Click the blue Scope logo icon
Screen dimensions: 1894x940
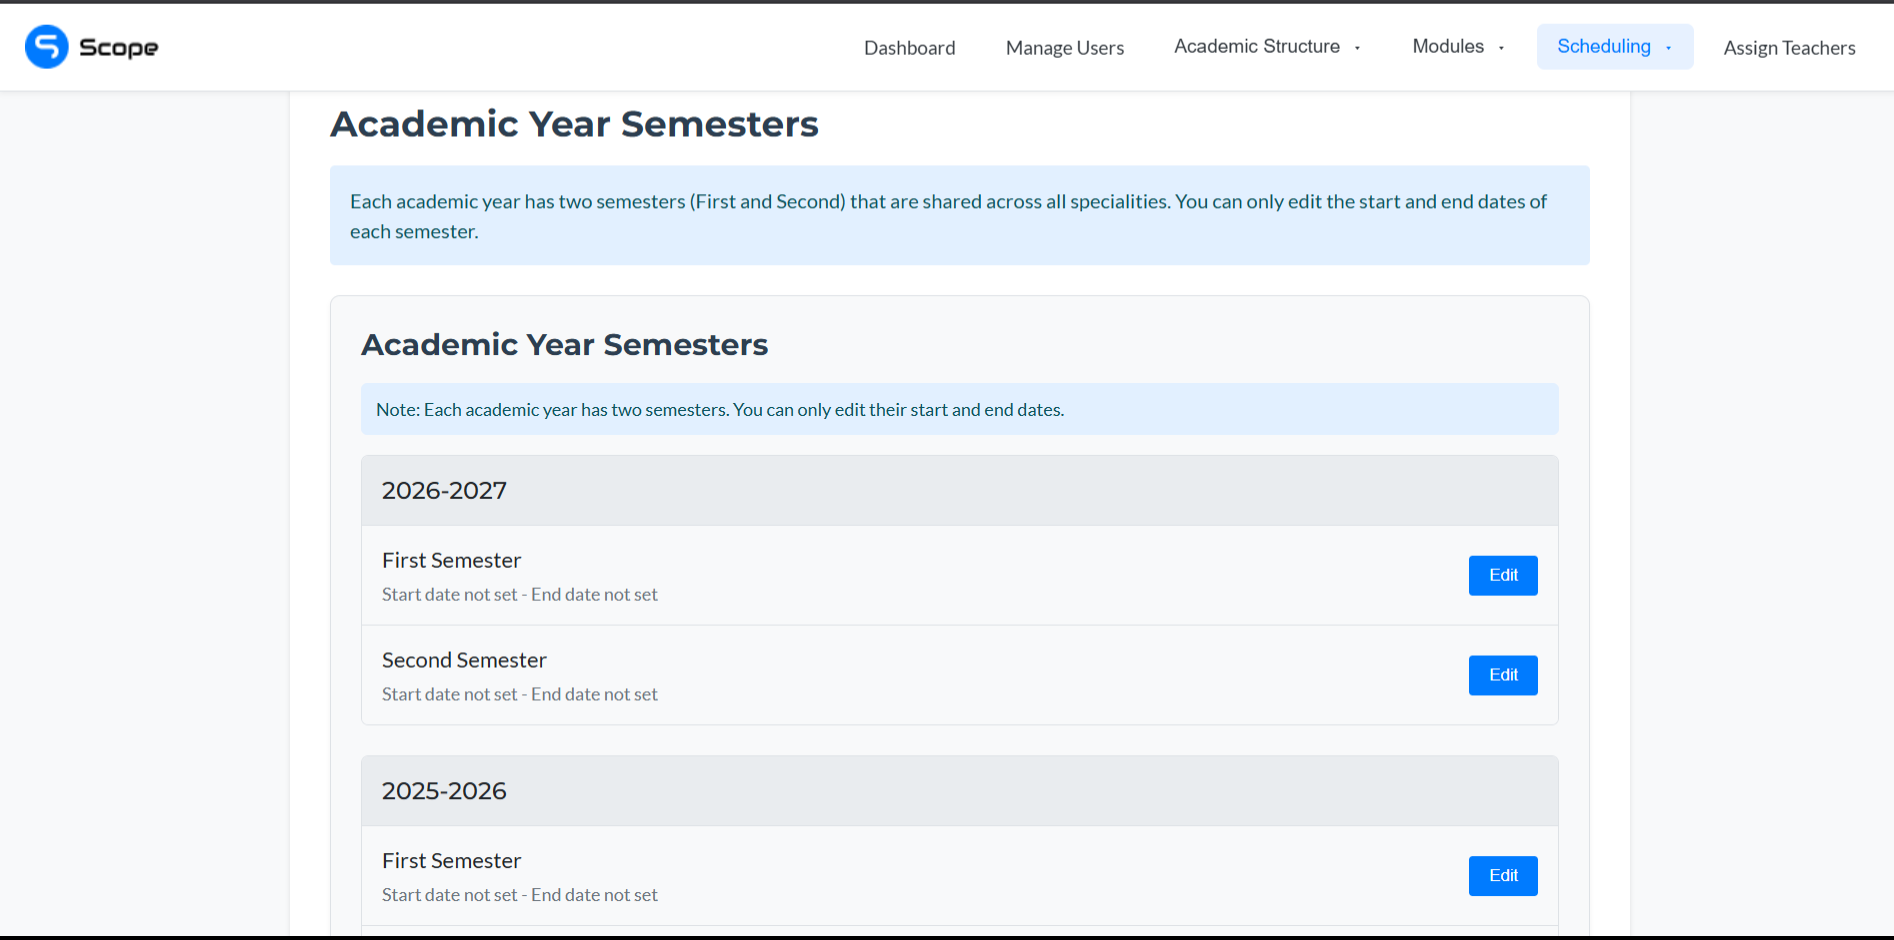pos(46,47)
